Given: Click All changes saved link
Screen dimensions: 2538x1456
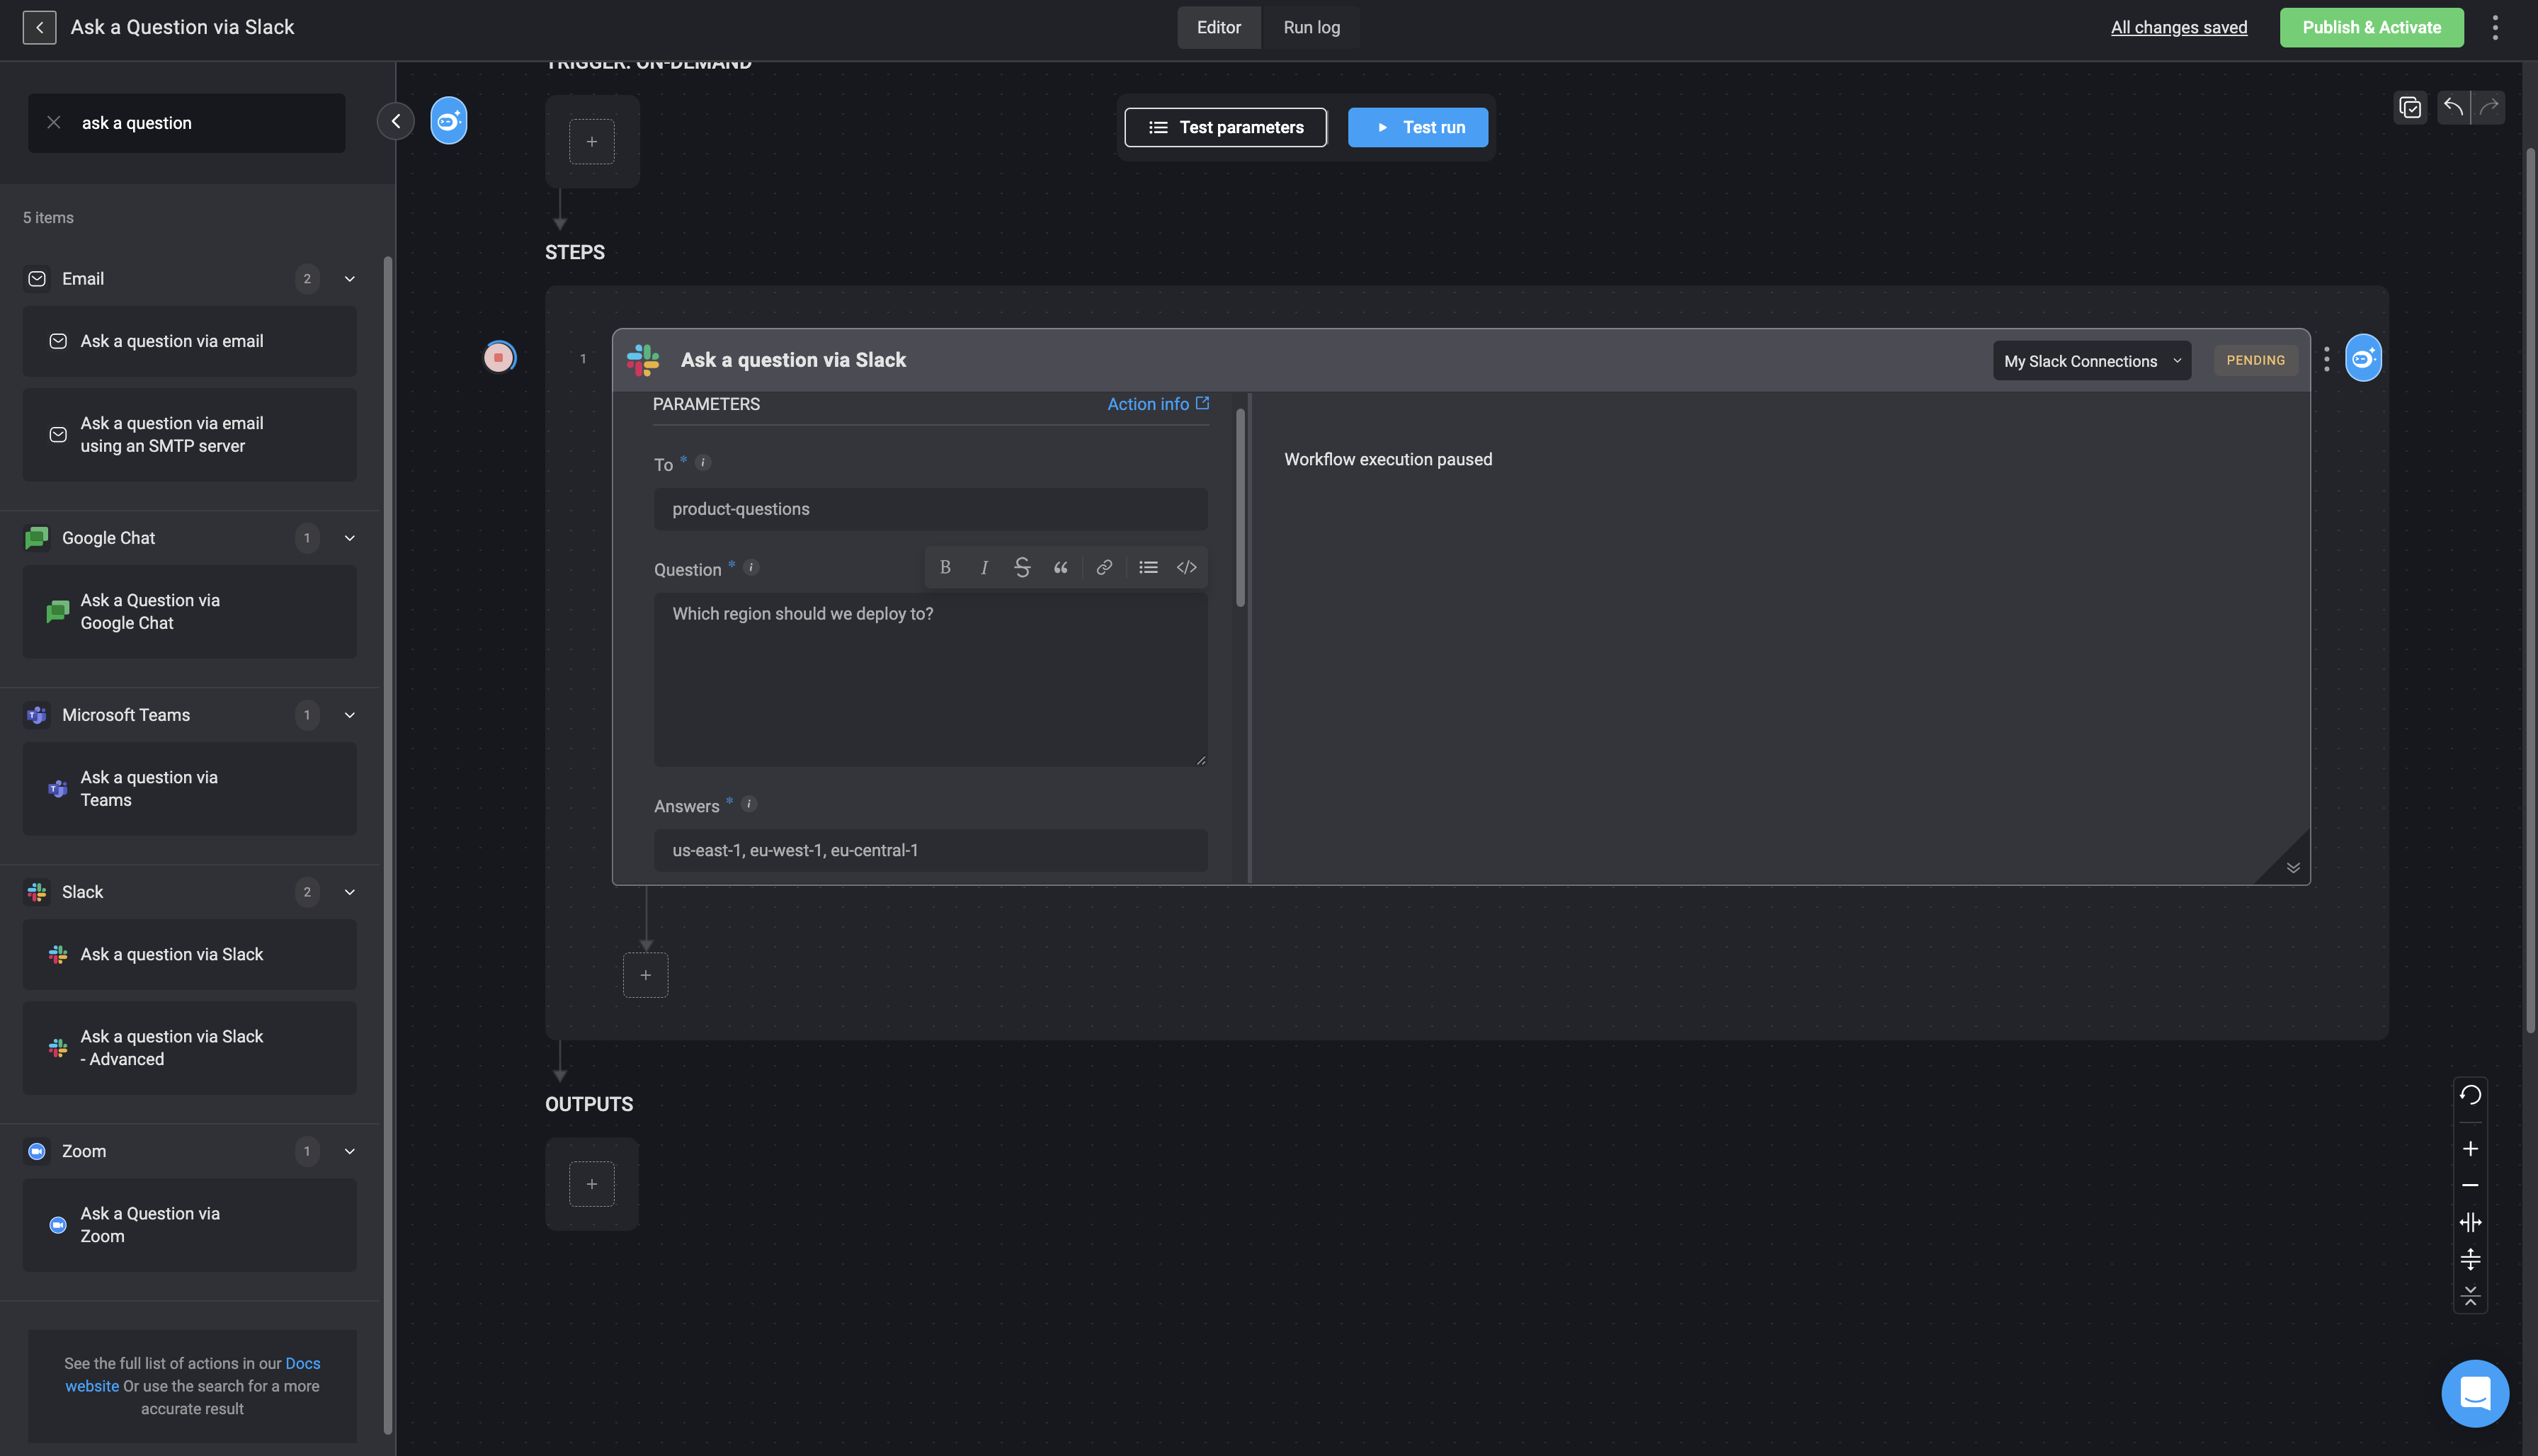Looking at the screenshot, I should 2179,27.
